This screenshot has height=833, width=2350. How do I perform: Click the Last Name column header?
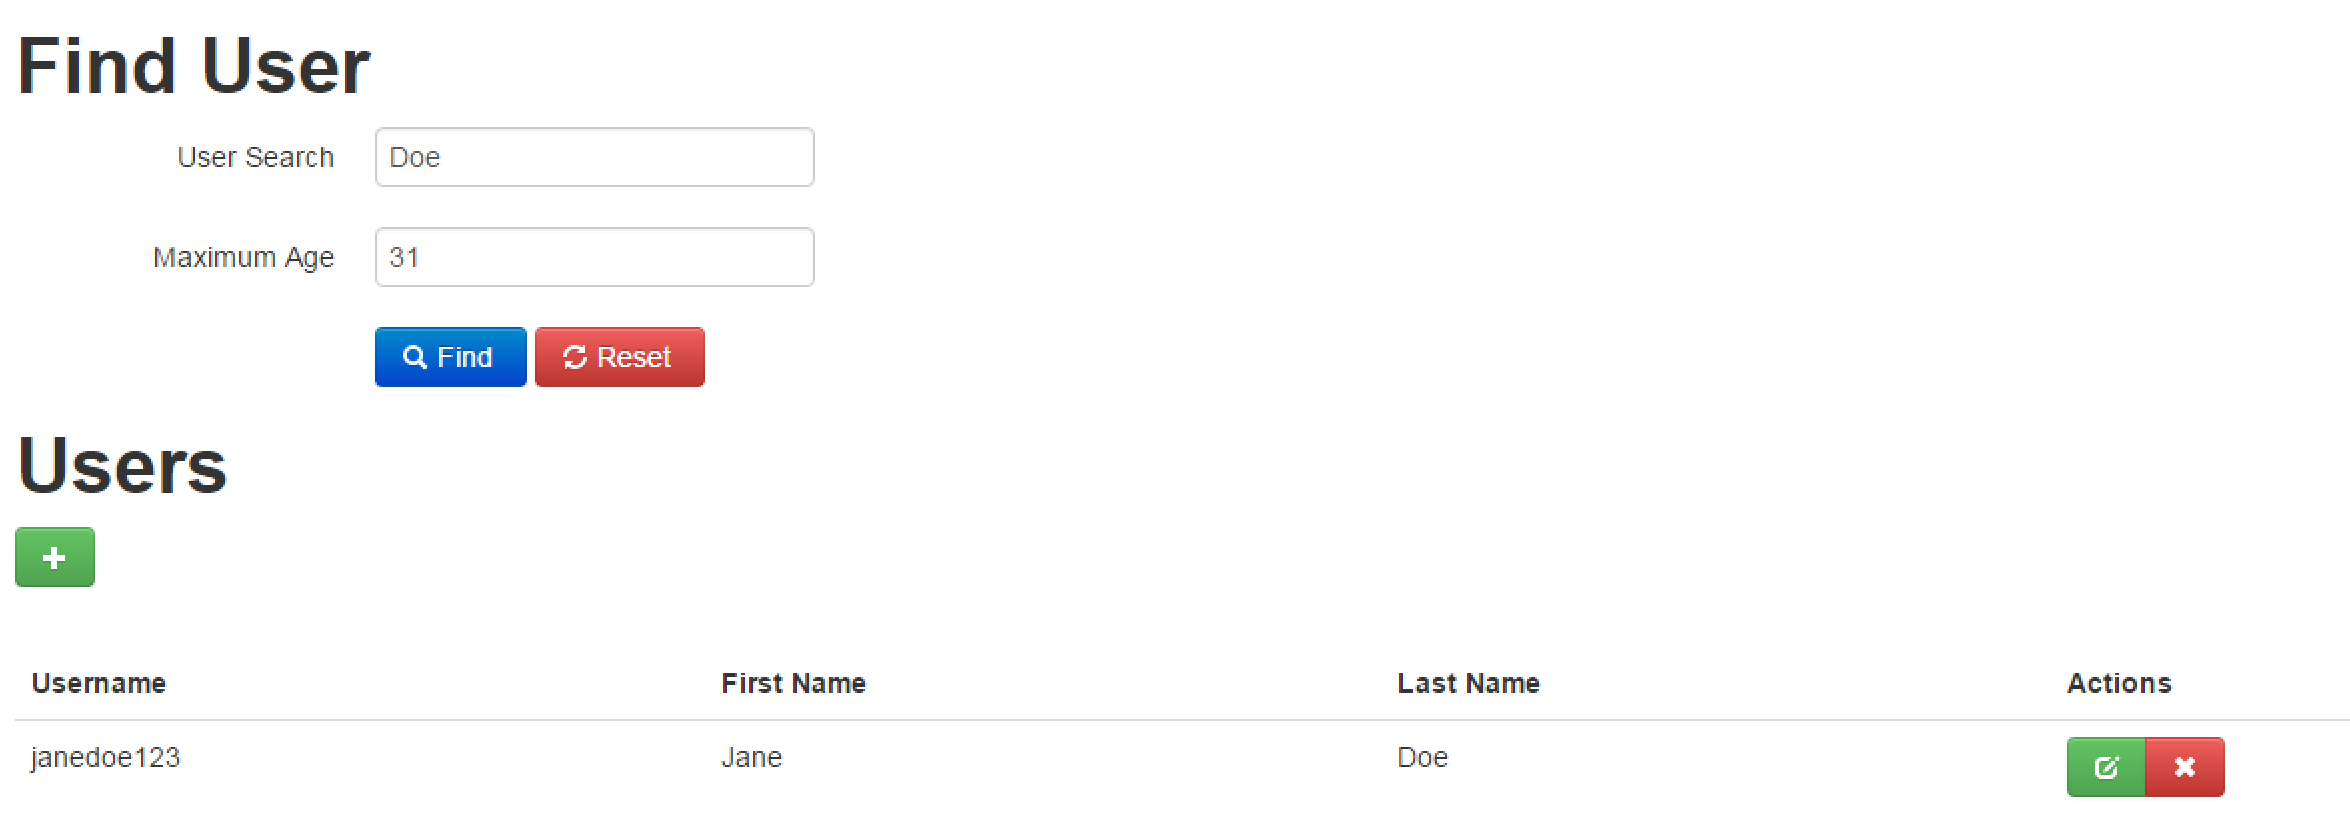(x=1469, y=683)
